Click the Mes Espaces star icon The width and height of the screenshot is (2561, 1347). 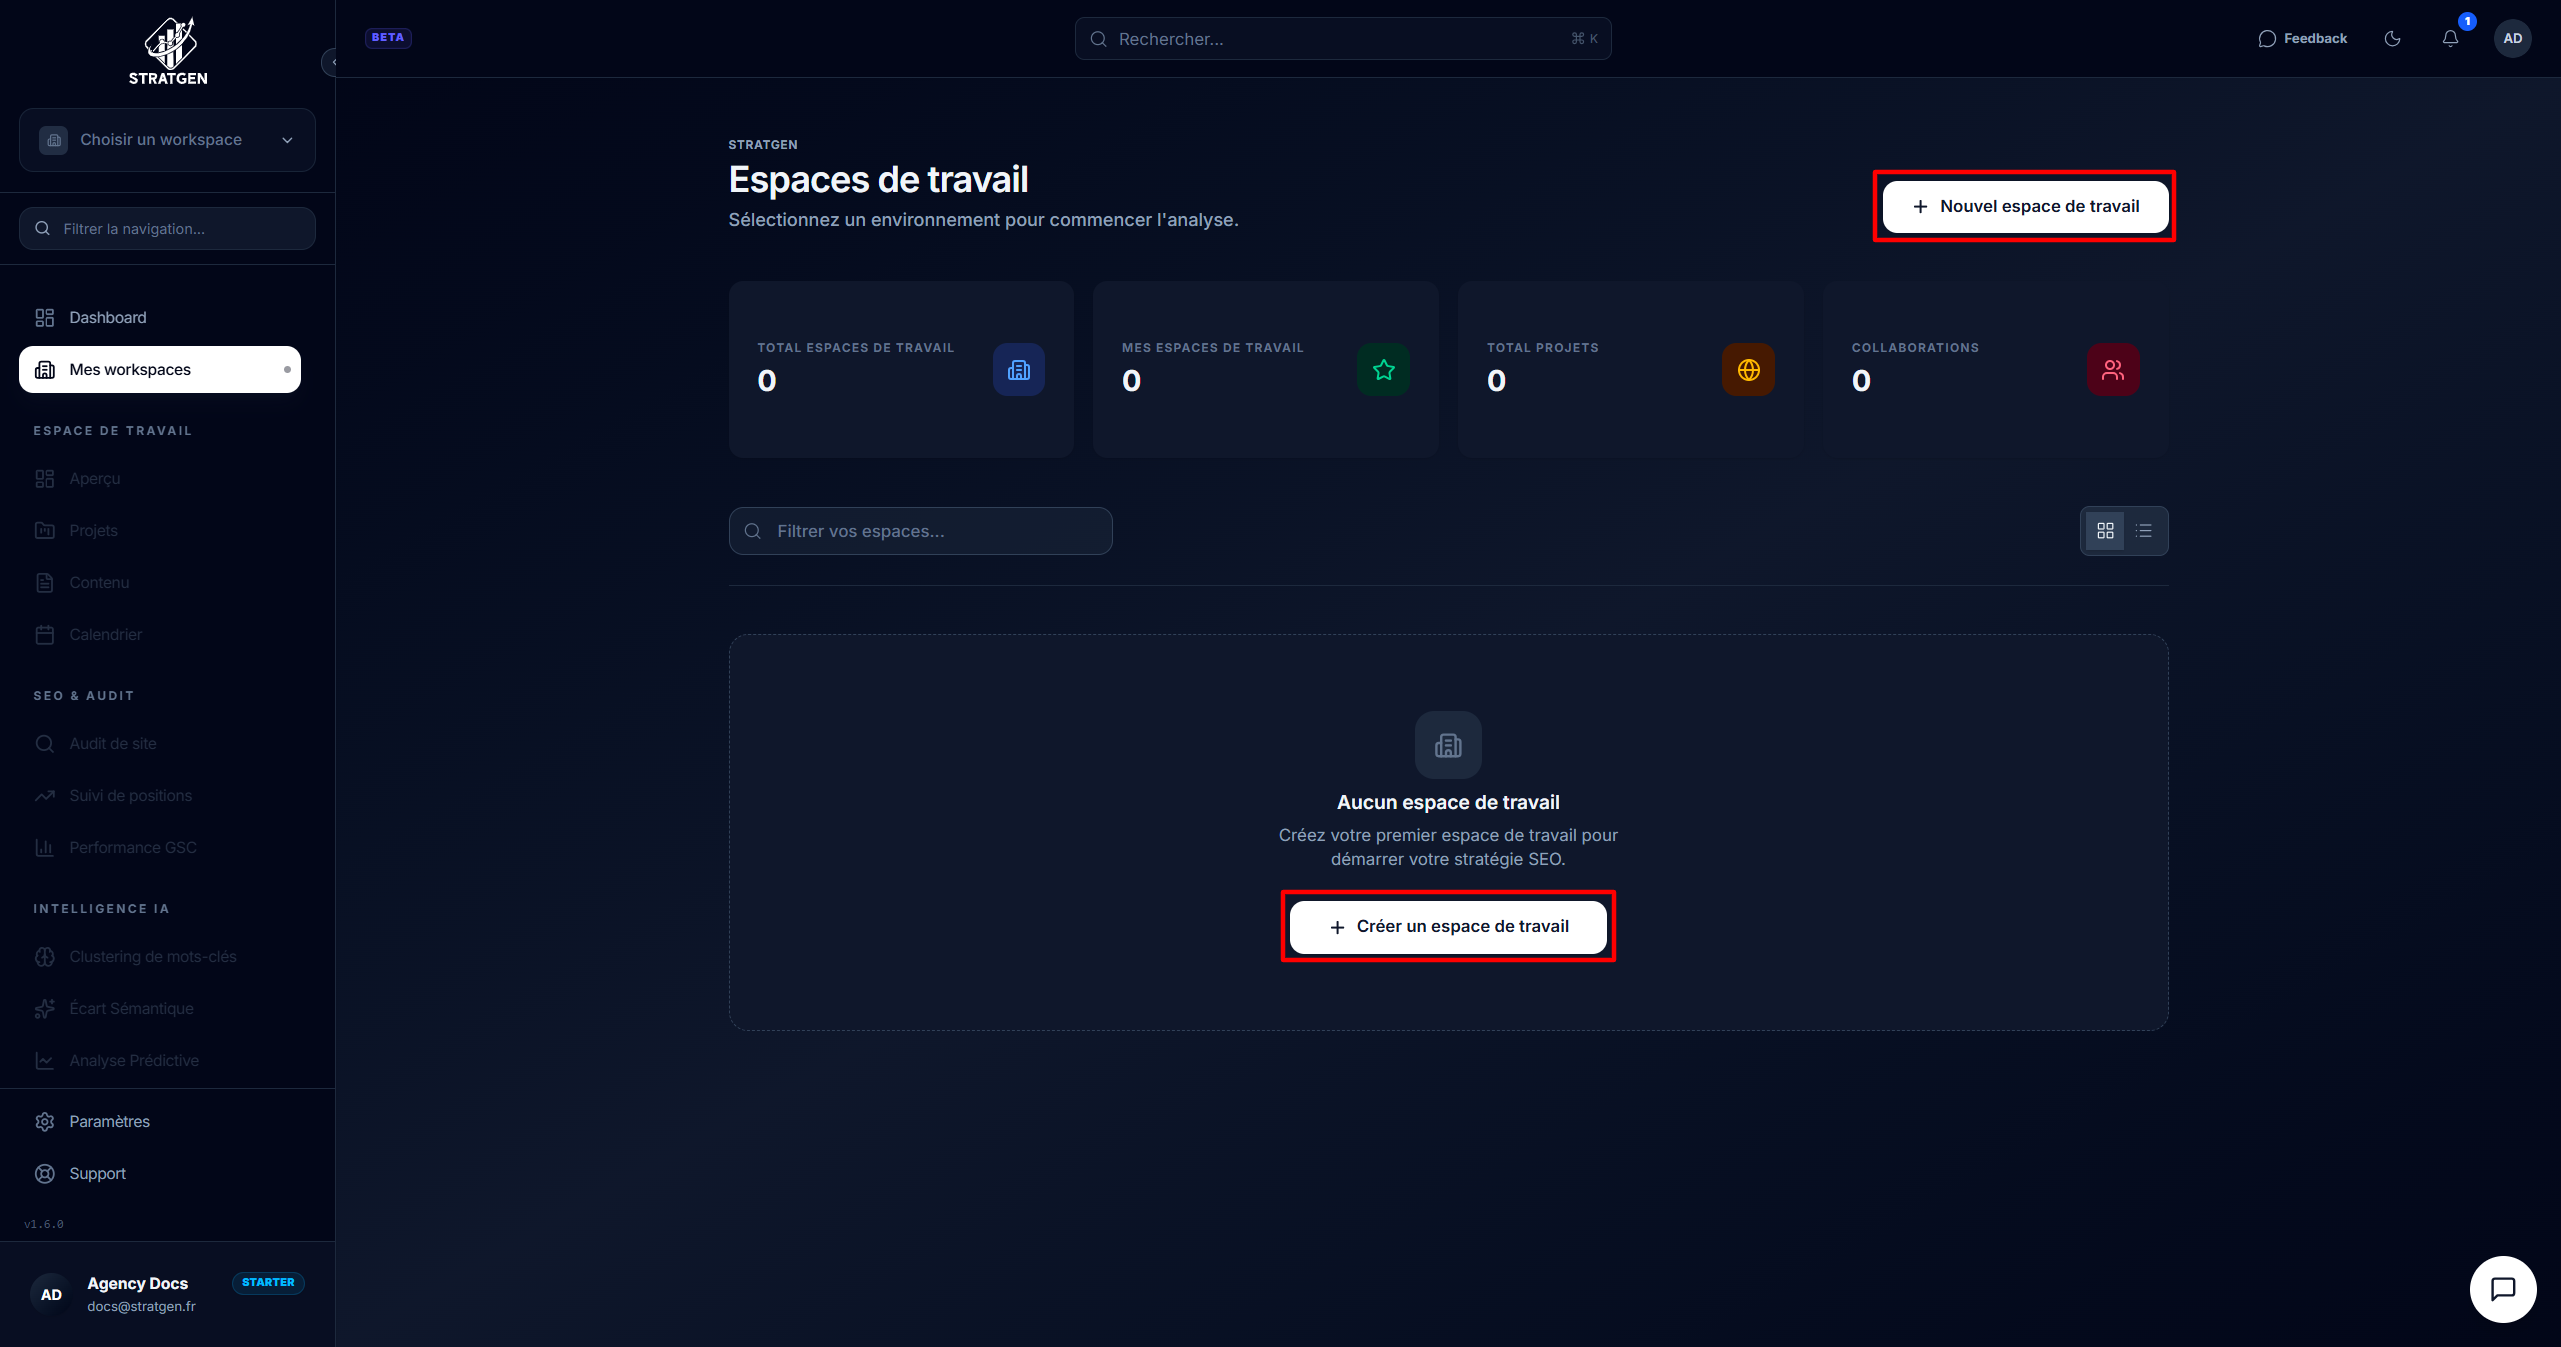[x=1383, y=370]
